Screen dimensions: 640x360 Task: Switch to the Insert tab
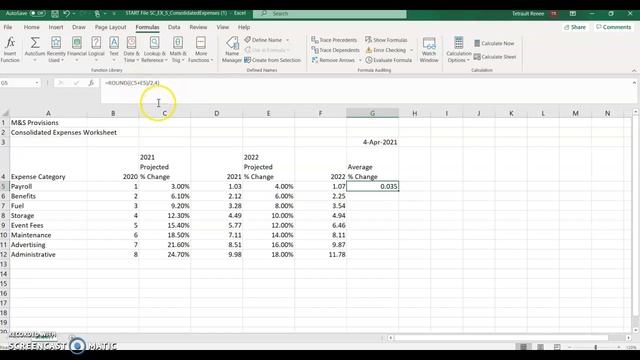click(x=56, y=27)
